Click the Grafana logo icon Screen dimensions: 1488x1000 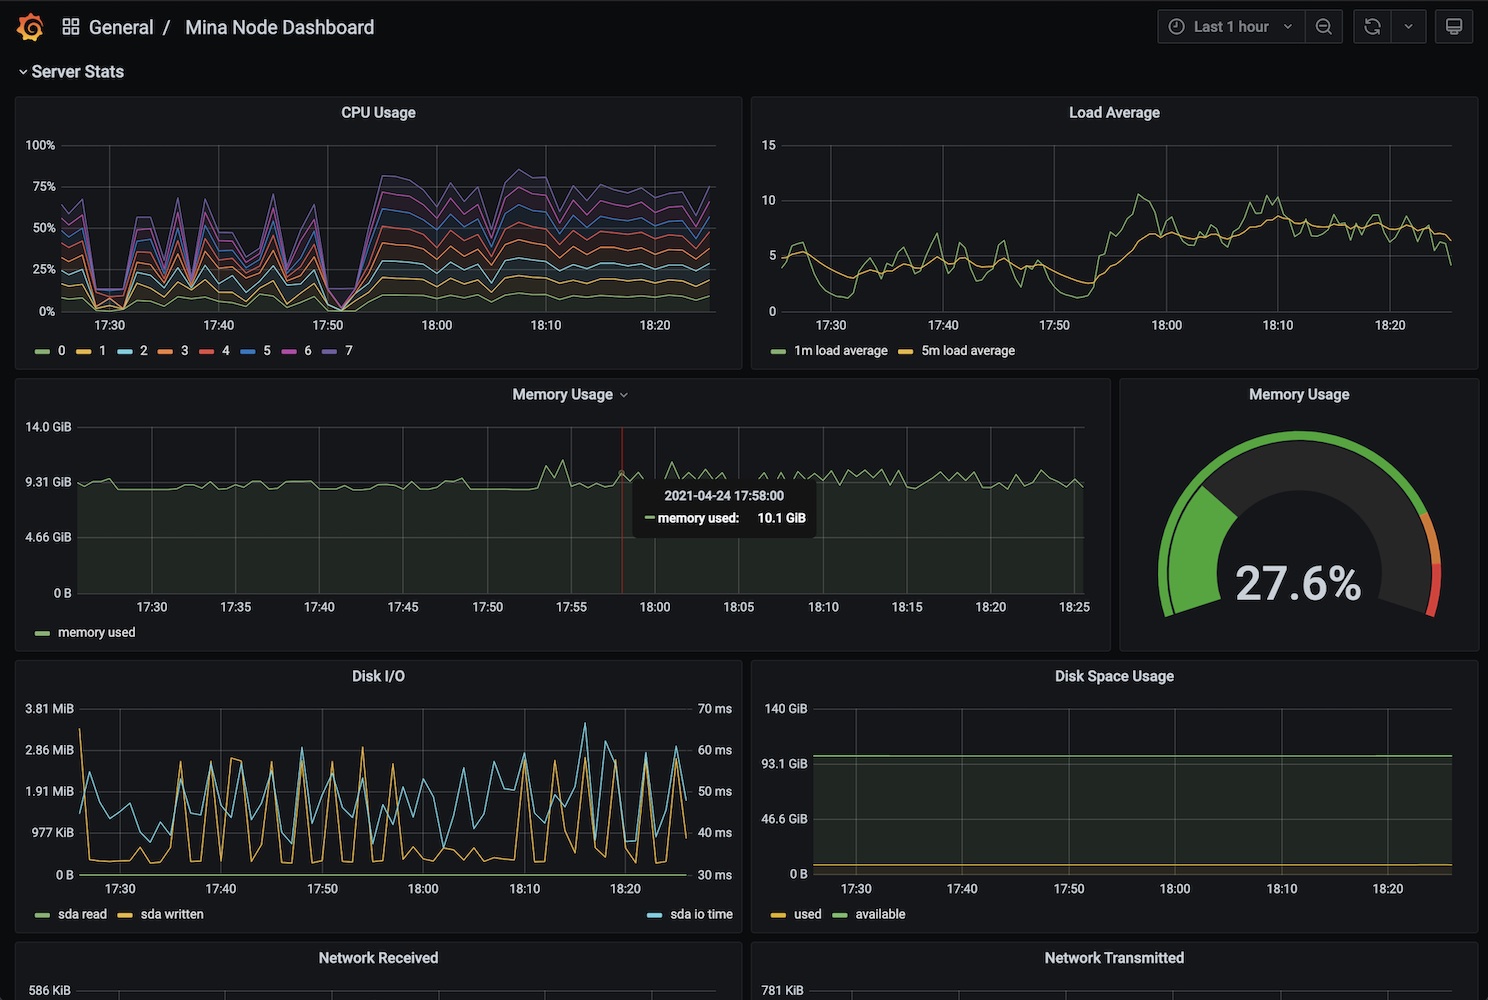point(31,27)
